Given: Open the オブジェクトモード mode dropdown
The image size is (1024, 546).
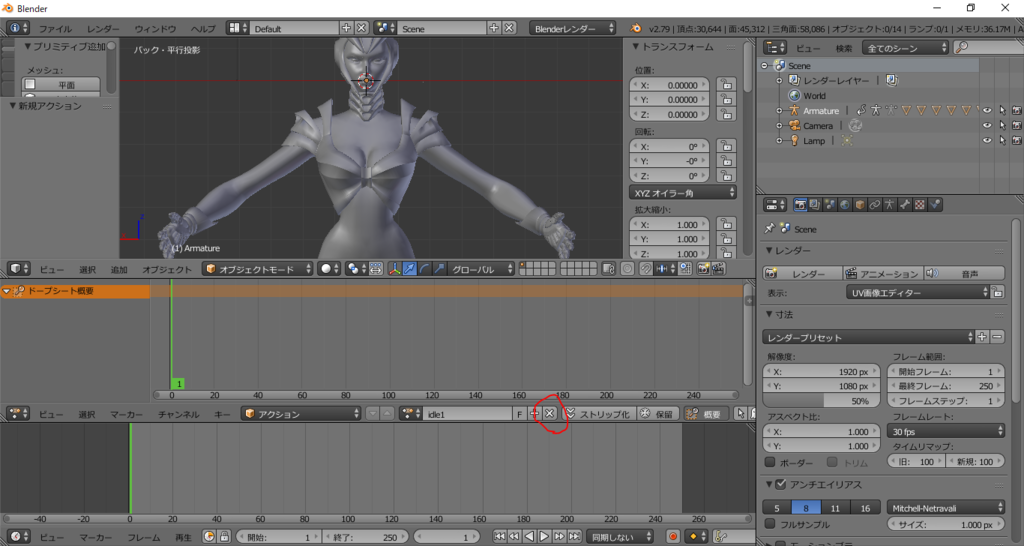Looking at the screenshot, I should 258,269.
